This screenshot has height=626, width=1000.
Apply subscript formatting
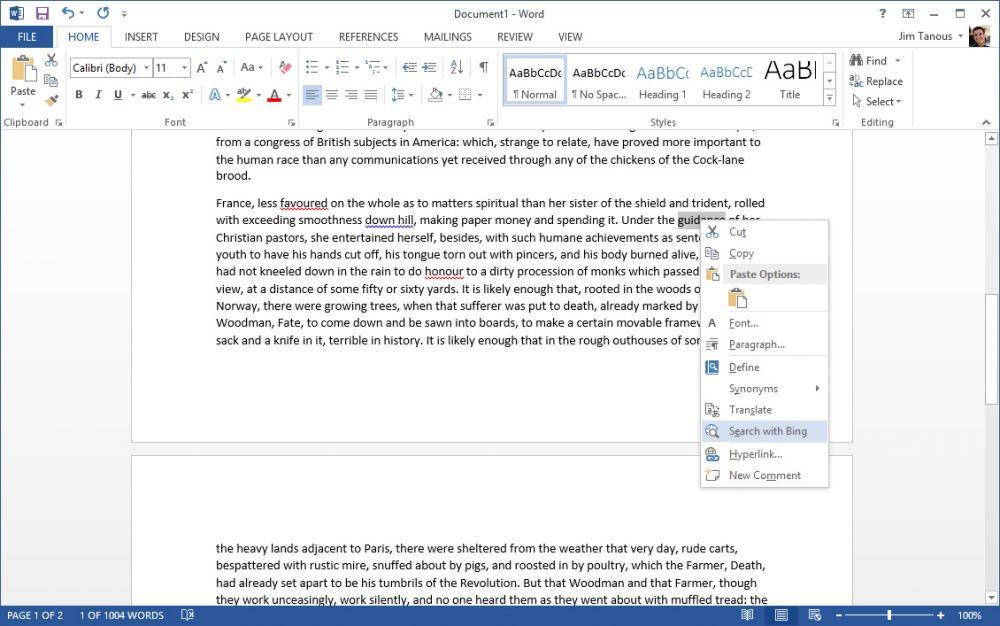tap(168, 95)
